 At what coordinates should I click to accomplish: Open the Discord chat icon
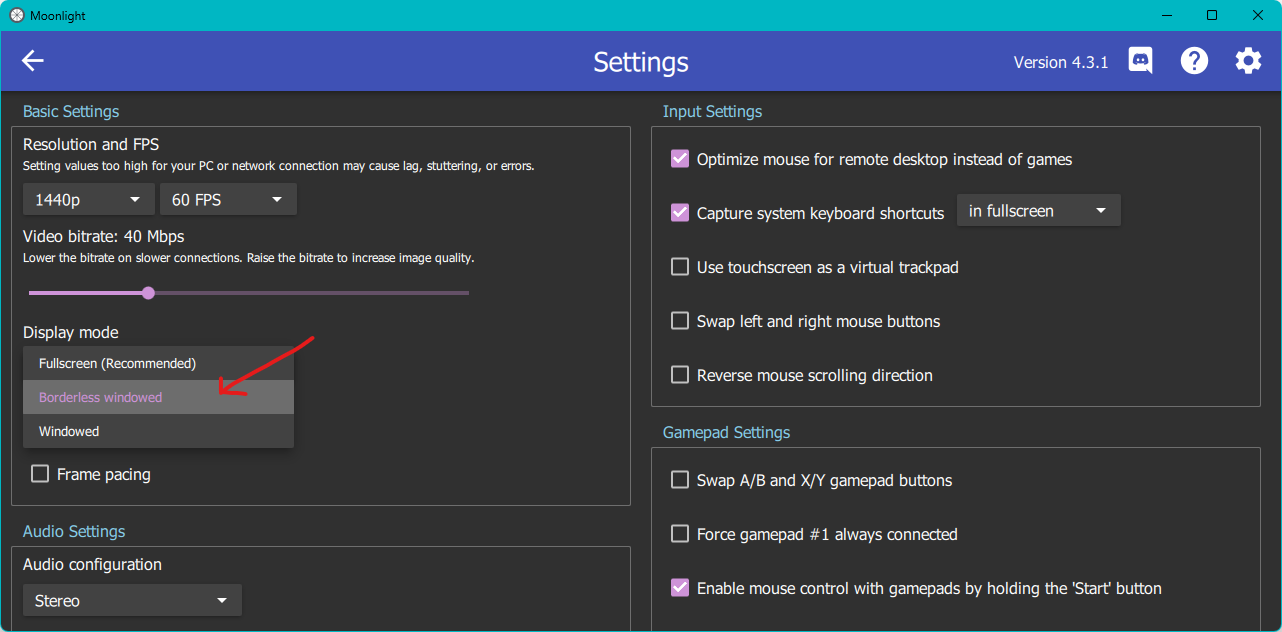click(1139, 60)
